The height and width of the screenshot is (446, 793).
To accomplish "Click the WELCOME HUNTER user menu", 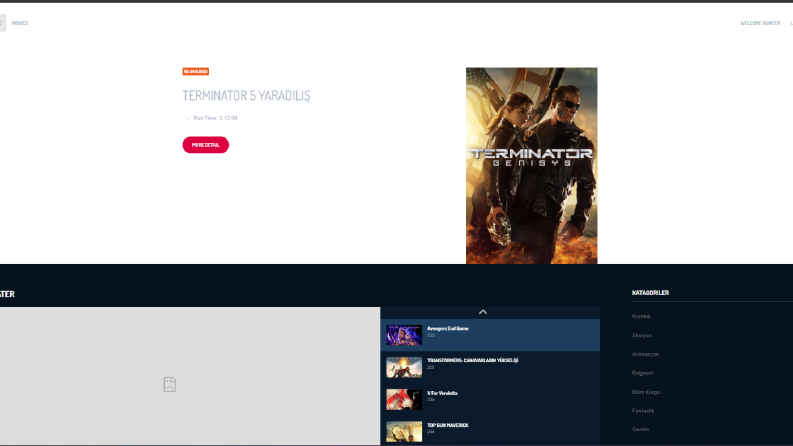I will click(x=760, y=23).
